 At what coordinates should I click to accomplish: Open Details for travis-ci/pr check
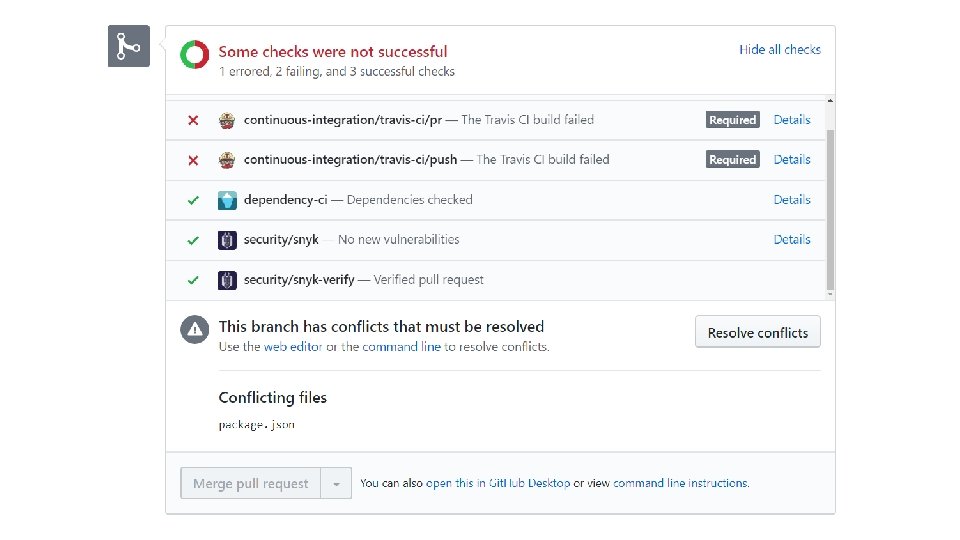click(x=792, y=119)
